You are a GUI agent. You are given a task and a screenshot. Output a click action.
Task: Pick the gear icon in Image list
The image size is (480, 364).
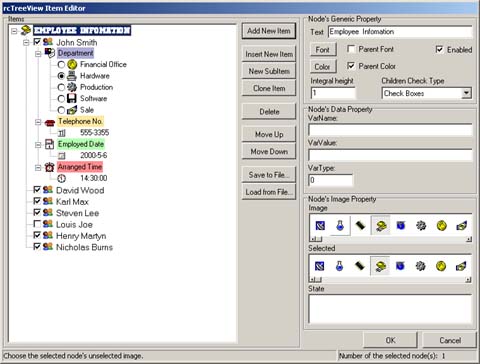tap(421, 226)
